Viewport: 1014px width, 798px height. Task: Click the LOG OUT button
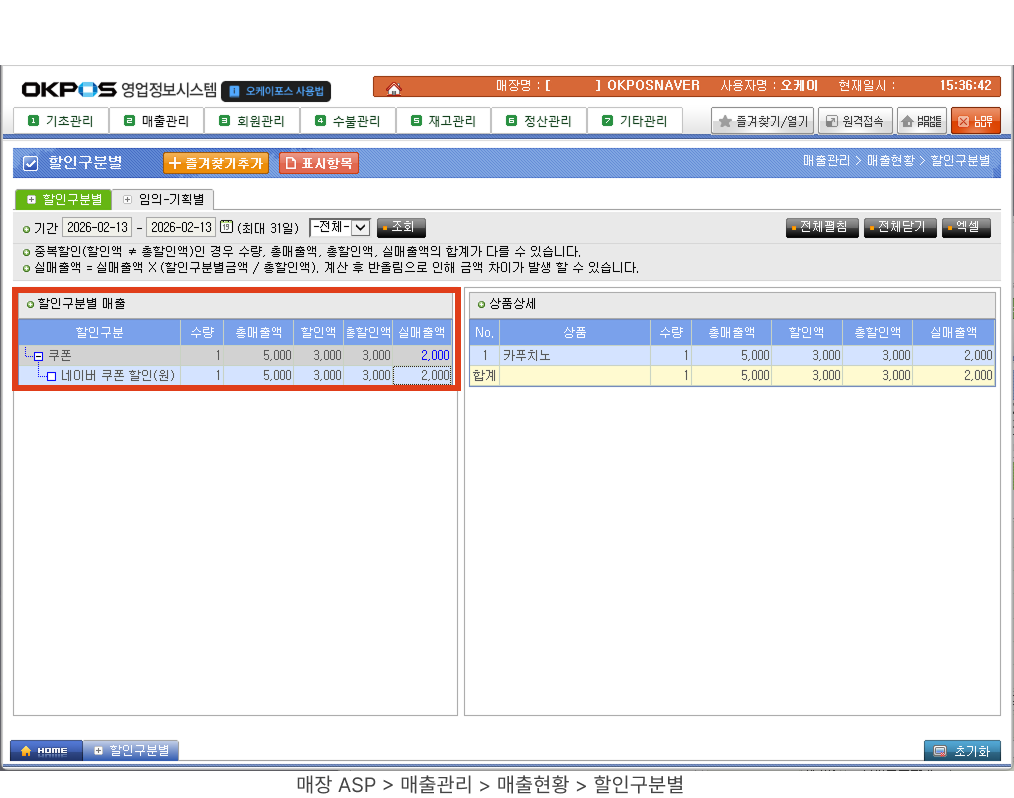975,121
